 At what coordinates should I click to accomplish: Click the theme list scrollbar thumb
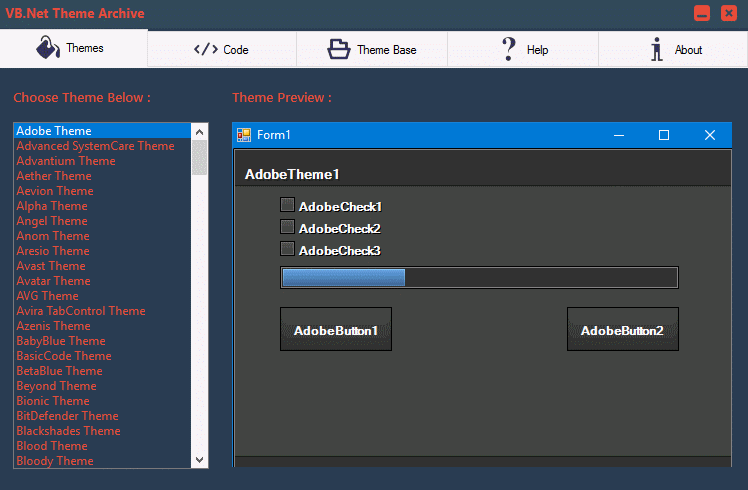point(199,157)
